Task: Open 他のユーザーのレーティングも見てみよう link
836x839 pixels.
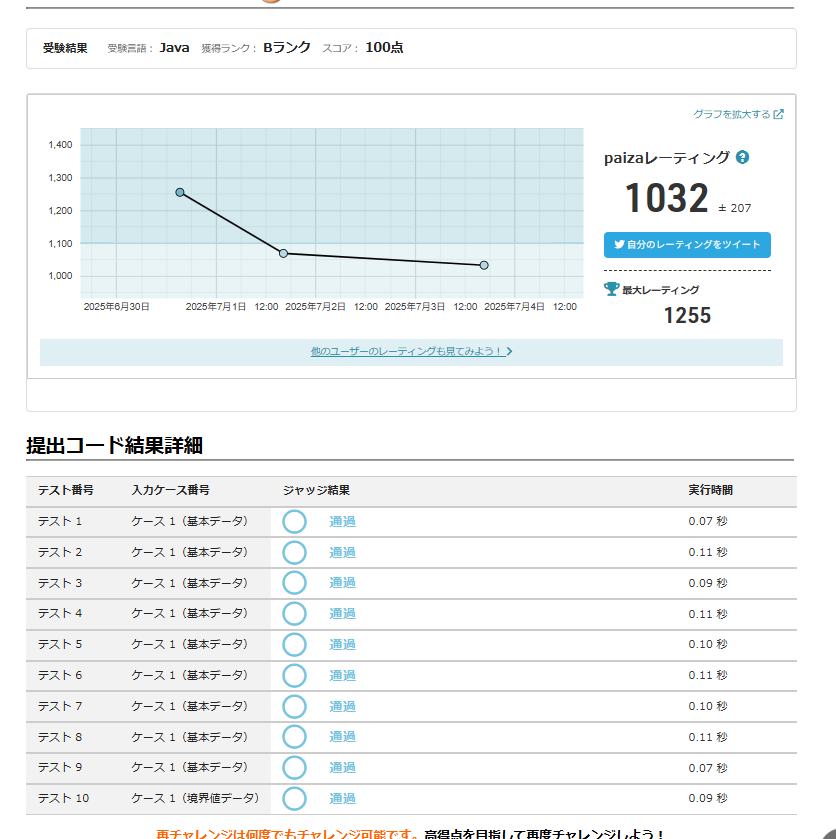Action: click(x=410, y=352)
